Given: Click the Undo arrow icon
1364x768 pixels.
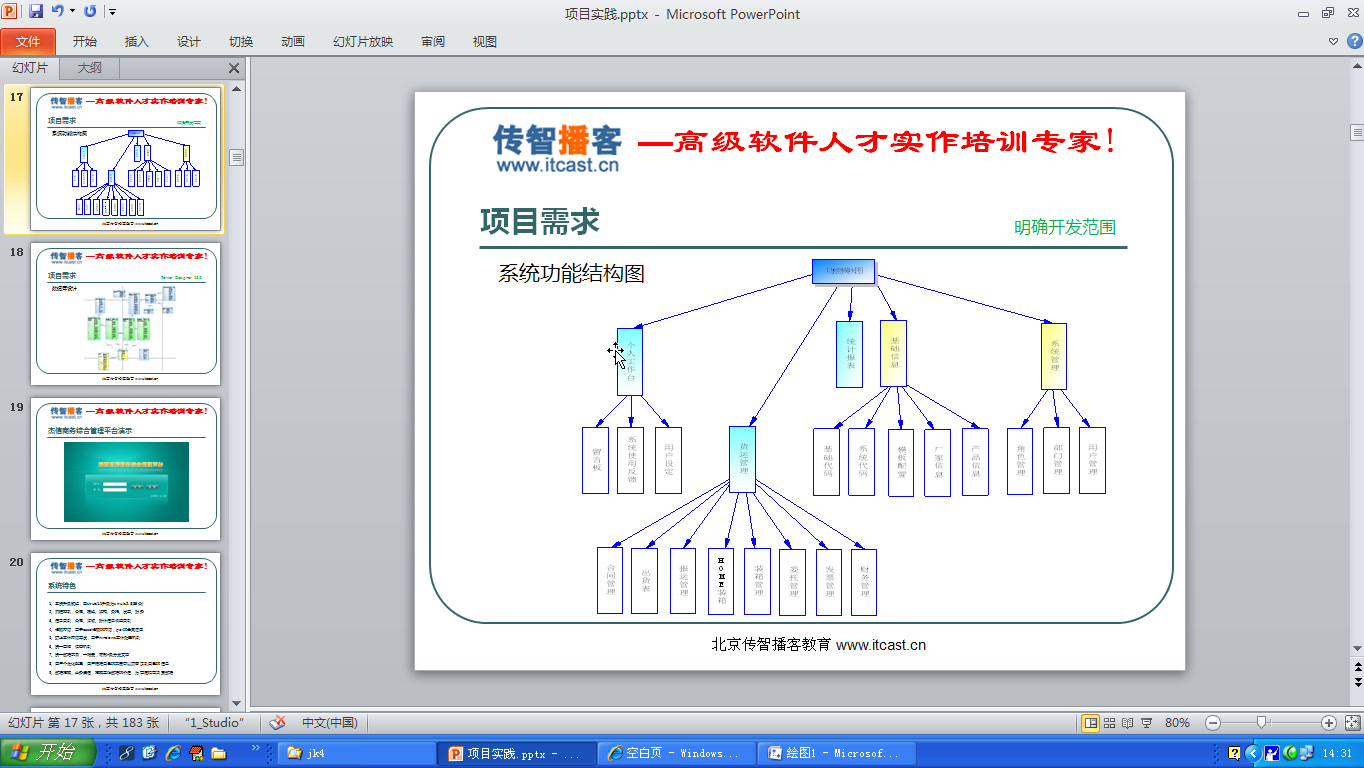Looking at the screenshot, I should click(58, 11).
